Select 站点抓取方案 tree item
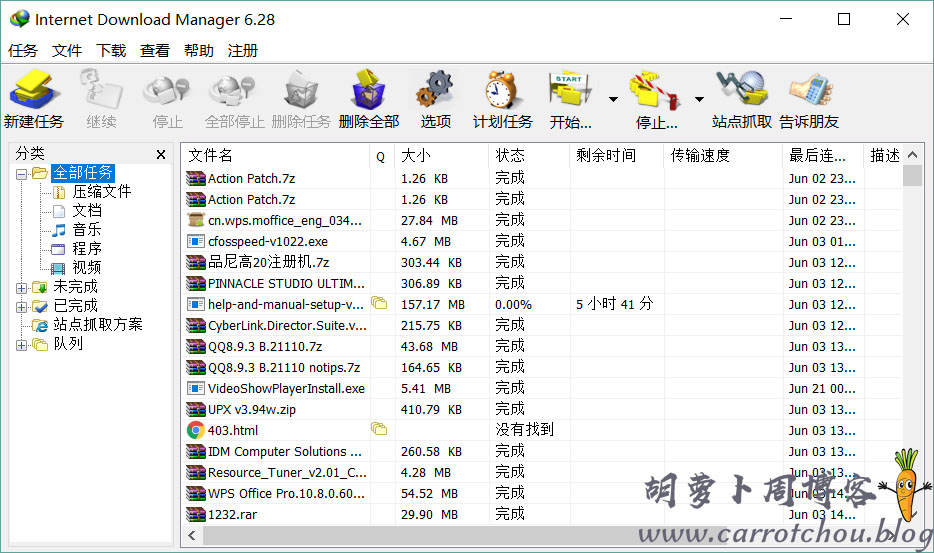The width and height of the screenshot is (934, 553). point(98,325)
